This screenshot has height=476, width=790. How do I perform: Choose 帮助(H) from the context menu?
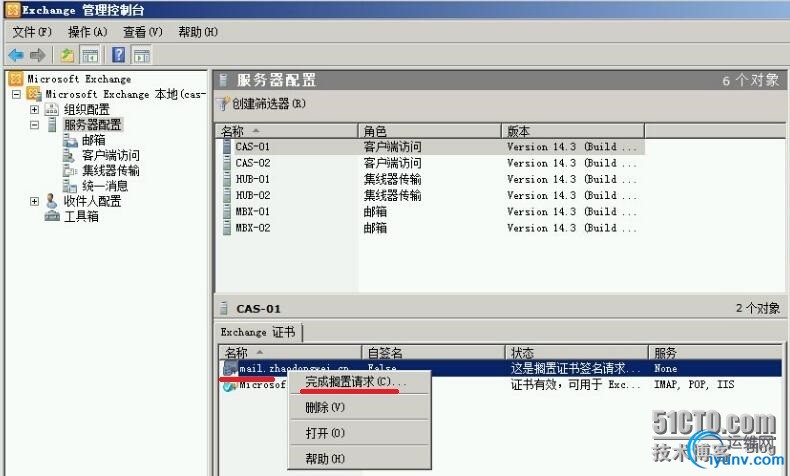(359, 458)
